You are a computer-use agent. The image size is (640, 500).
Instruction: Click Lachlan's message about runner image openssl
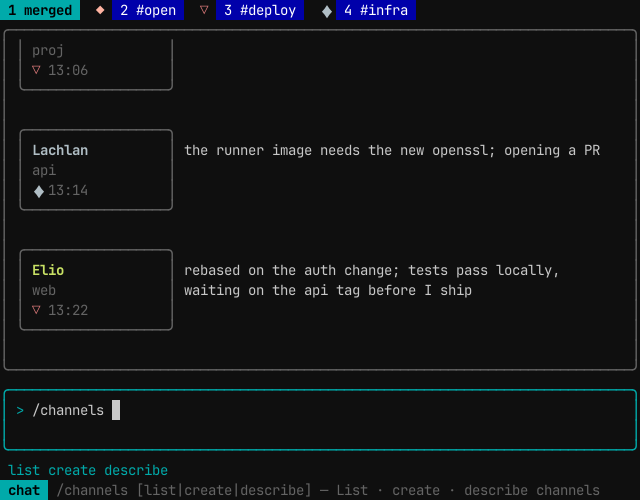[392, 151]
